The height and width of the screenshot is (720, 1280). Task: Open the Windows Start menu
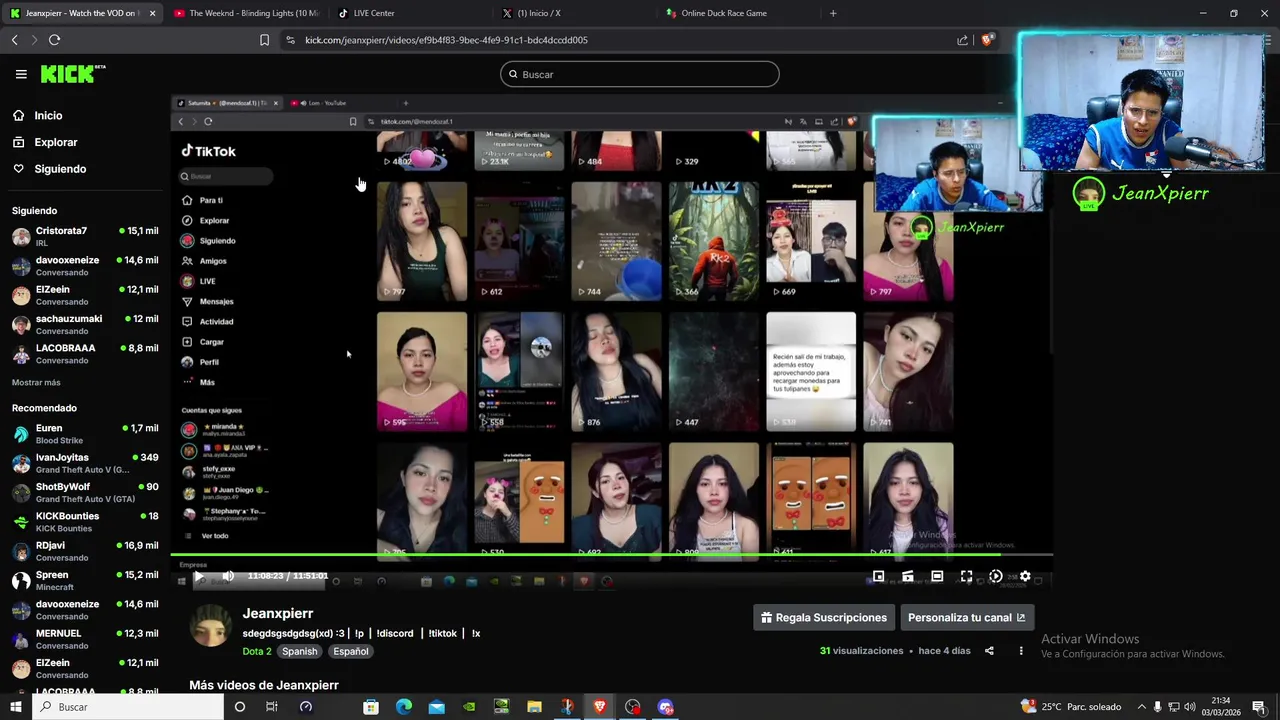15,707
